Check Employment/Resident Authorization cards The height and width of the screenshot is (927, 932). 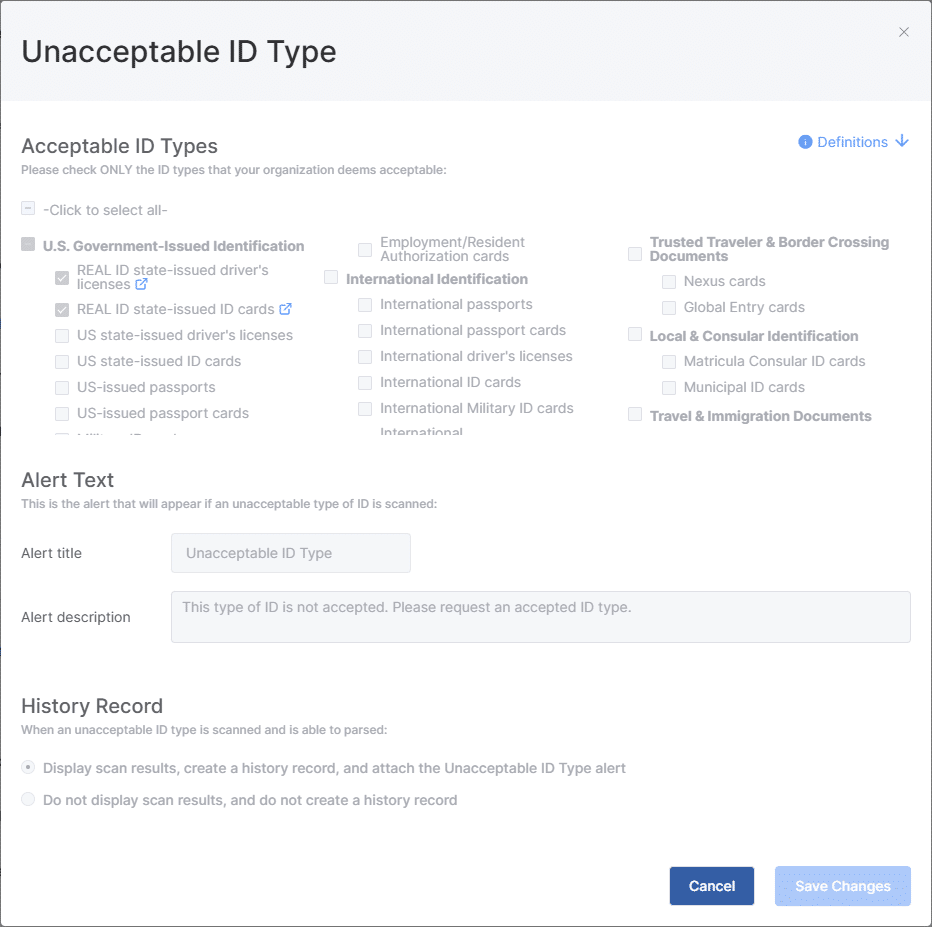coord(365,250)
